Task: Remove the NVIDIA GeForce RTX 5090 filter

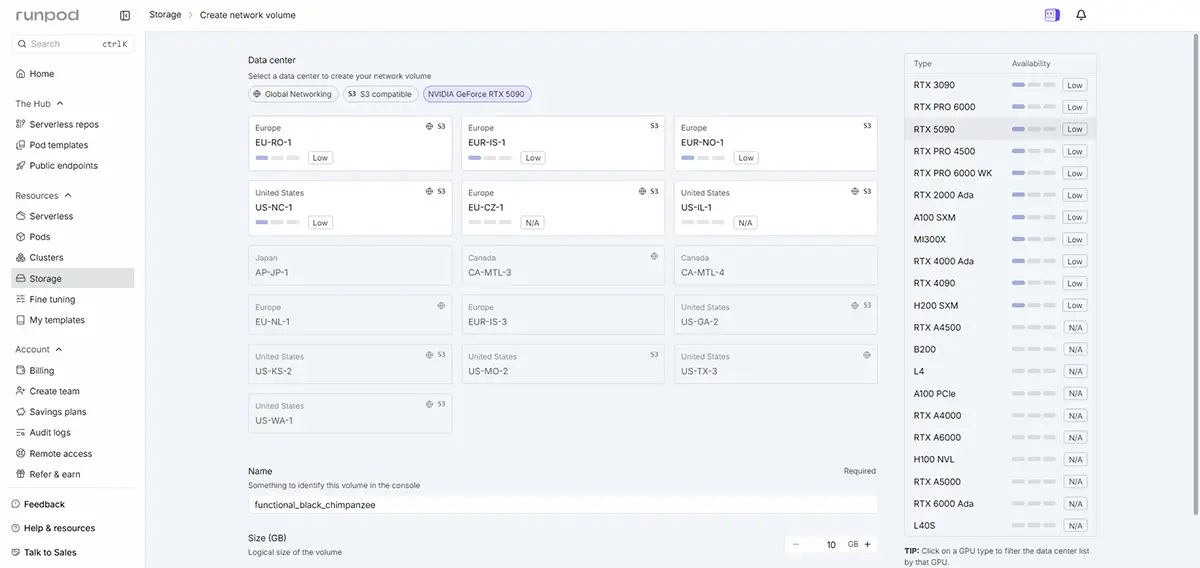Action: click(x=477, y=94)
